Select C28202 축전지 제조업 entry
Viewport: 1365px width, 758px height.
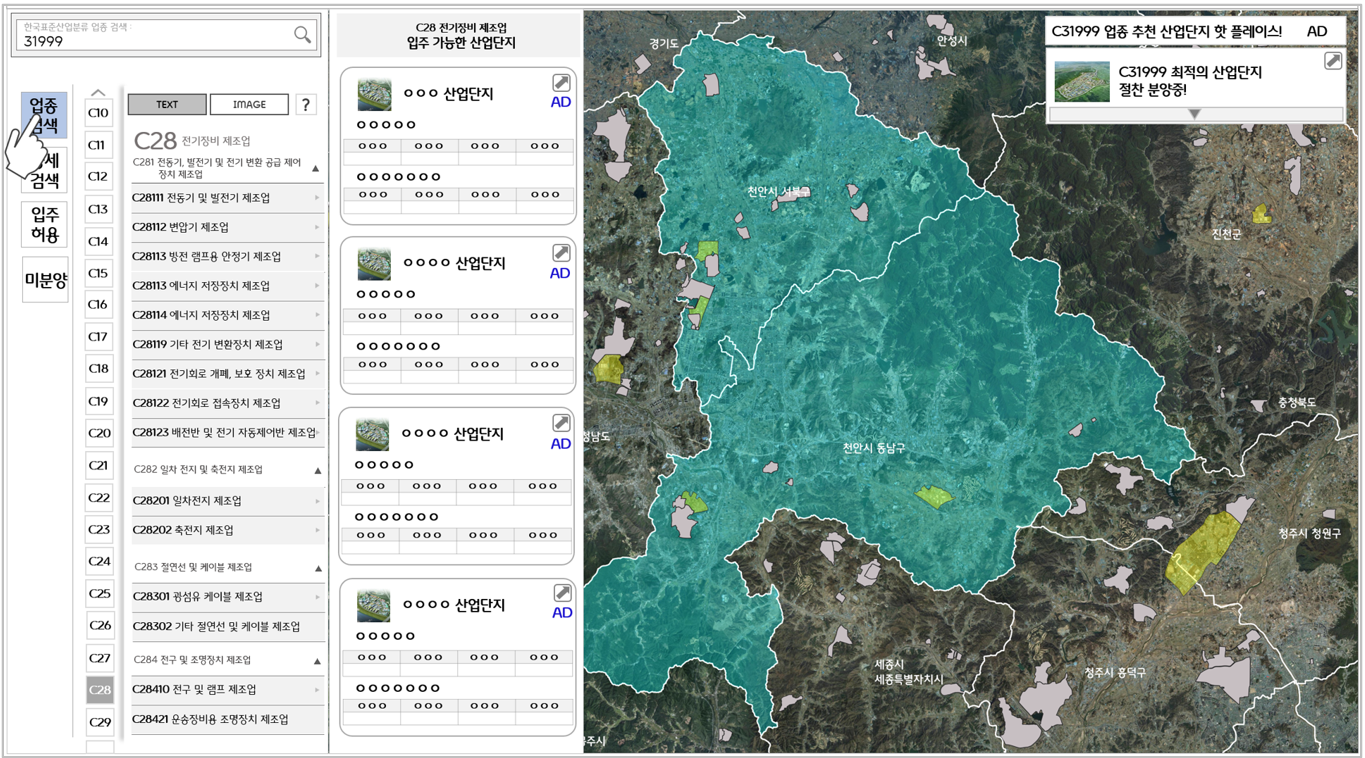pos(225,530)
